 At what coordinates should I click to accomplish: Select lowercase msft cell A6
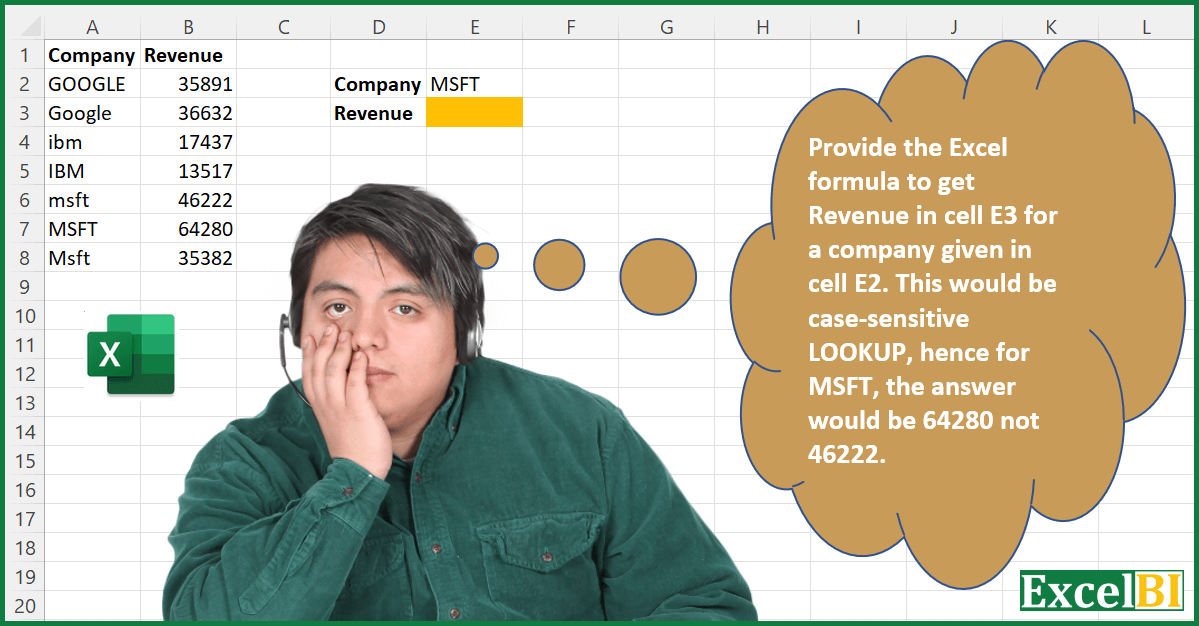click(92, 199)
